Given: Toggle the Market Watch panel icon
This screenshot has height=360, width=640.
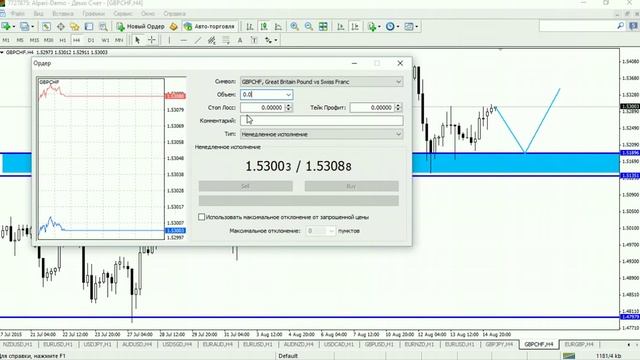Looking at the screenshot, I should click(46, 27).
